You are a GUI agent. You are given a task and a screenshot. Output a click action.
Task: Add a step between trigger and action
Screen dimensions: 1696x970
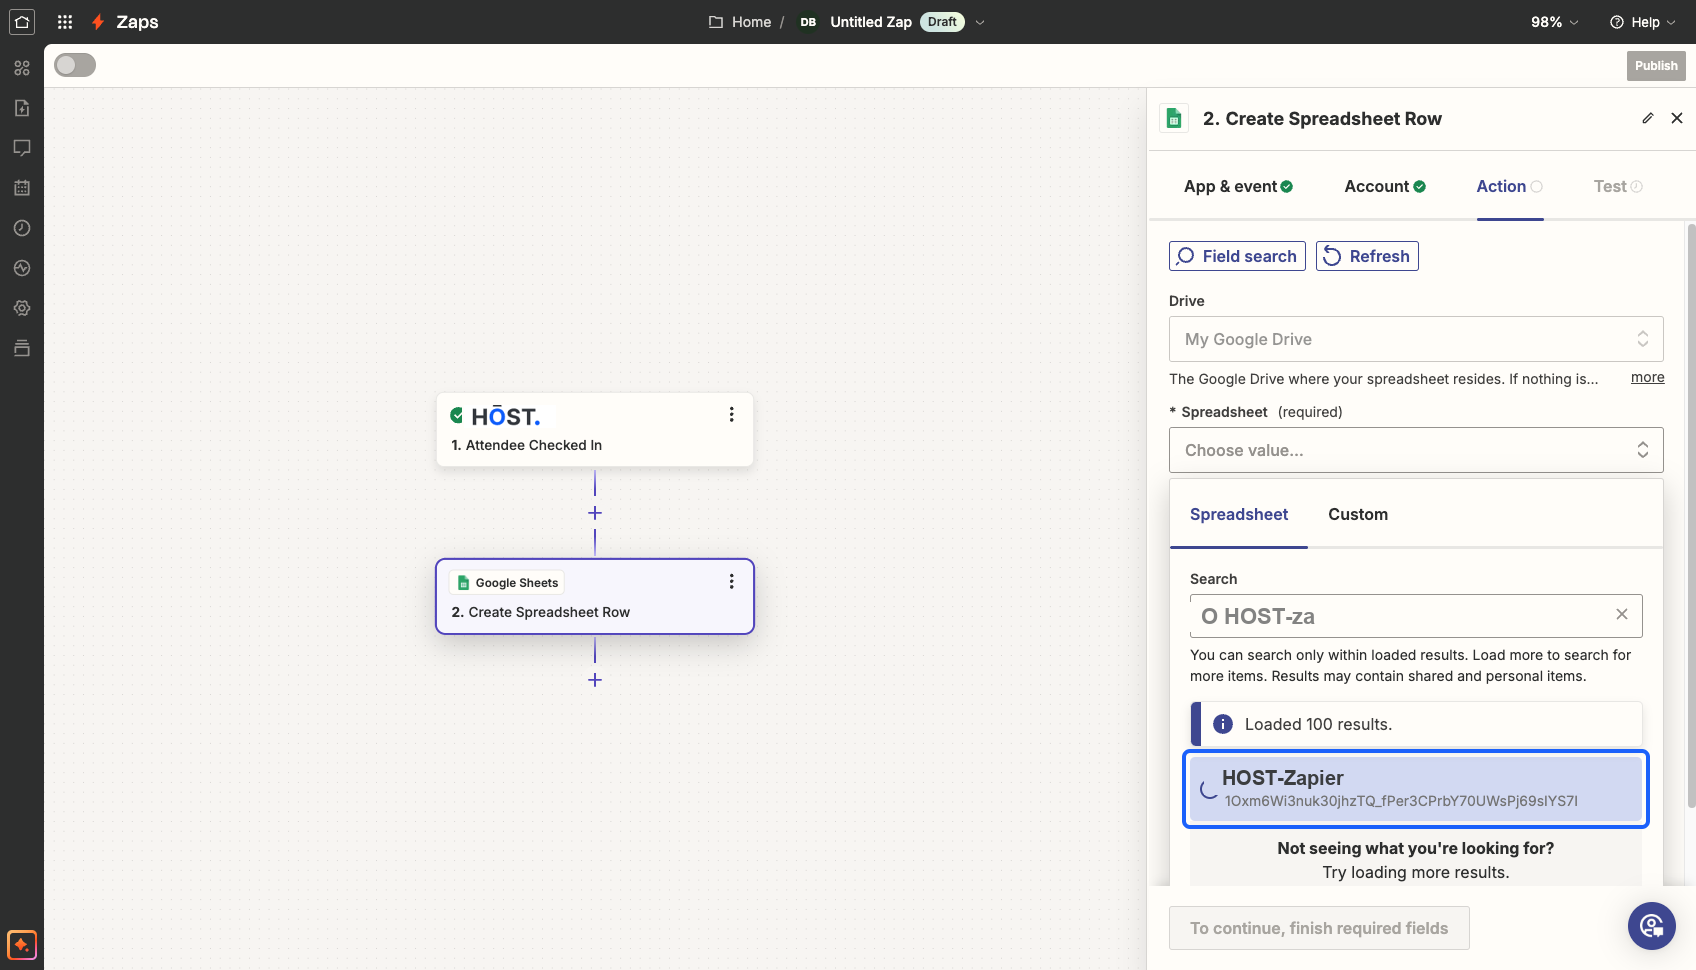(595, 513)
